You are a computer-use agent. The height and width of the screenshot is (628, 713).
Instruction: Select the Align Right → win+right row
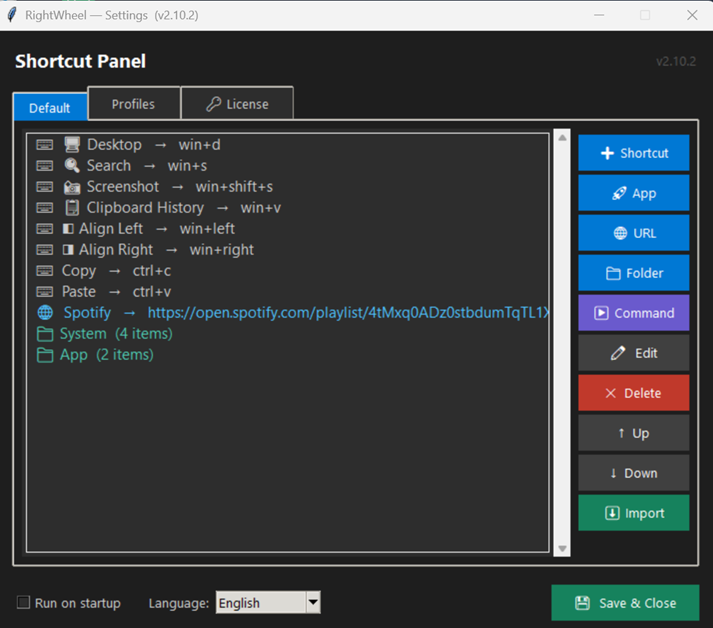pyautogui.click(x=287, y=250)
